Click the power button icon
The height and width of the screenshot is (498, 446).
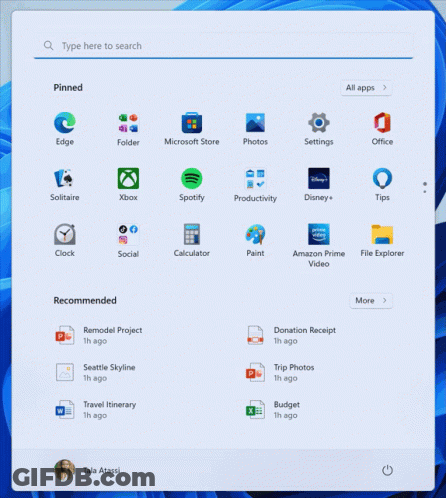point(387,470)
